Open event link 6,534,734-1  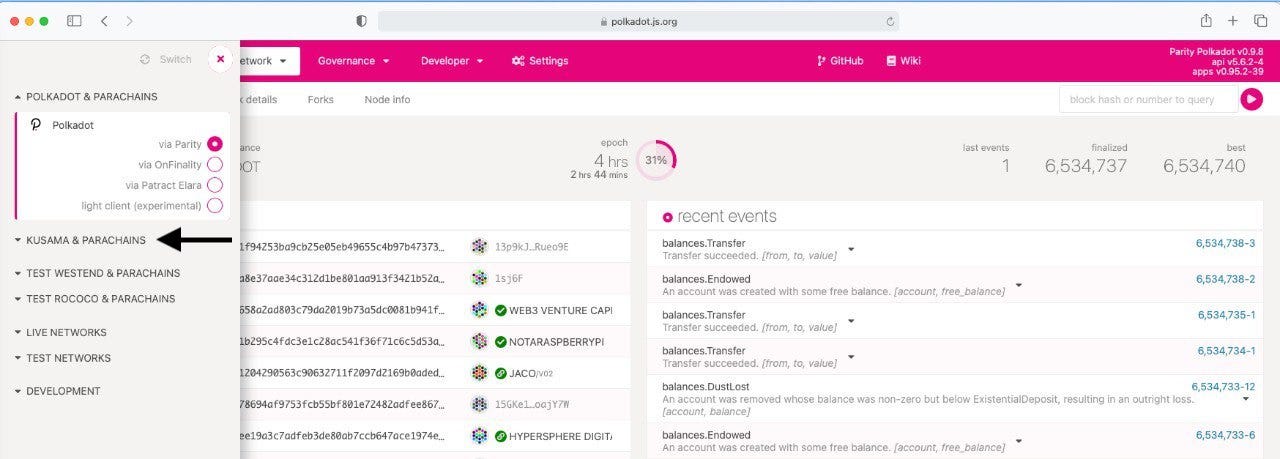point(1226,351)
